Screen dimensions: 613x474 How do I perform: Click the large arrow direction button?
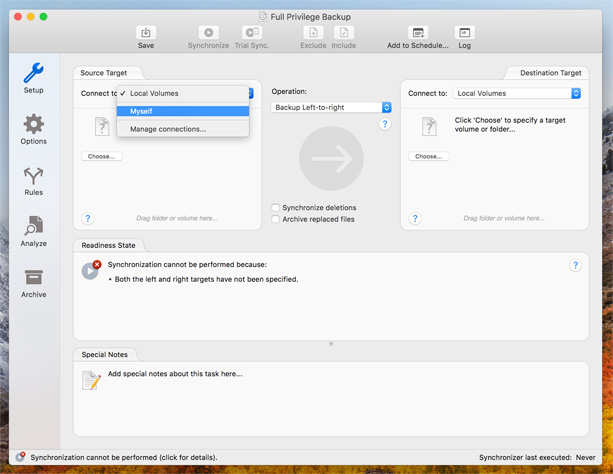click(331, 158)
